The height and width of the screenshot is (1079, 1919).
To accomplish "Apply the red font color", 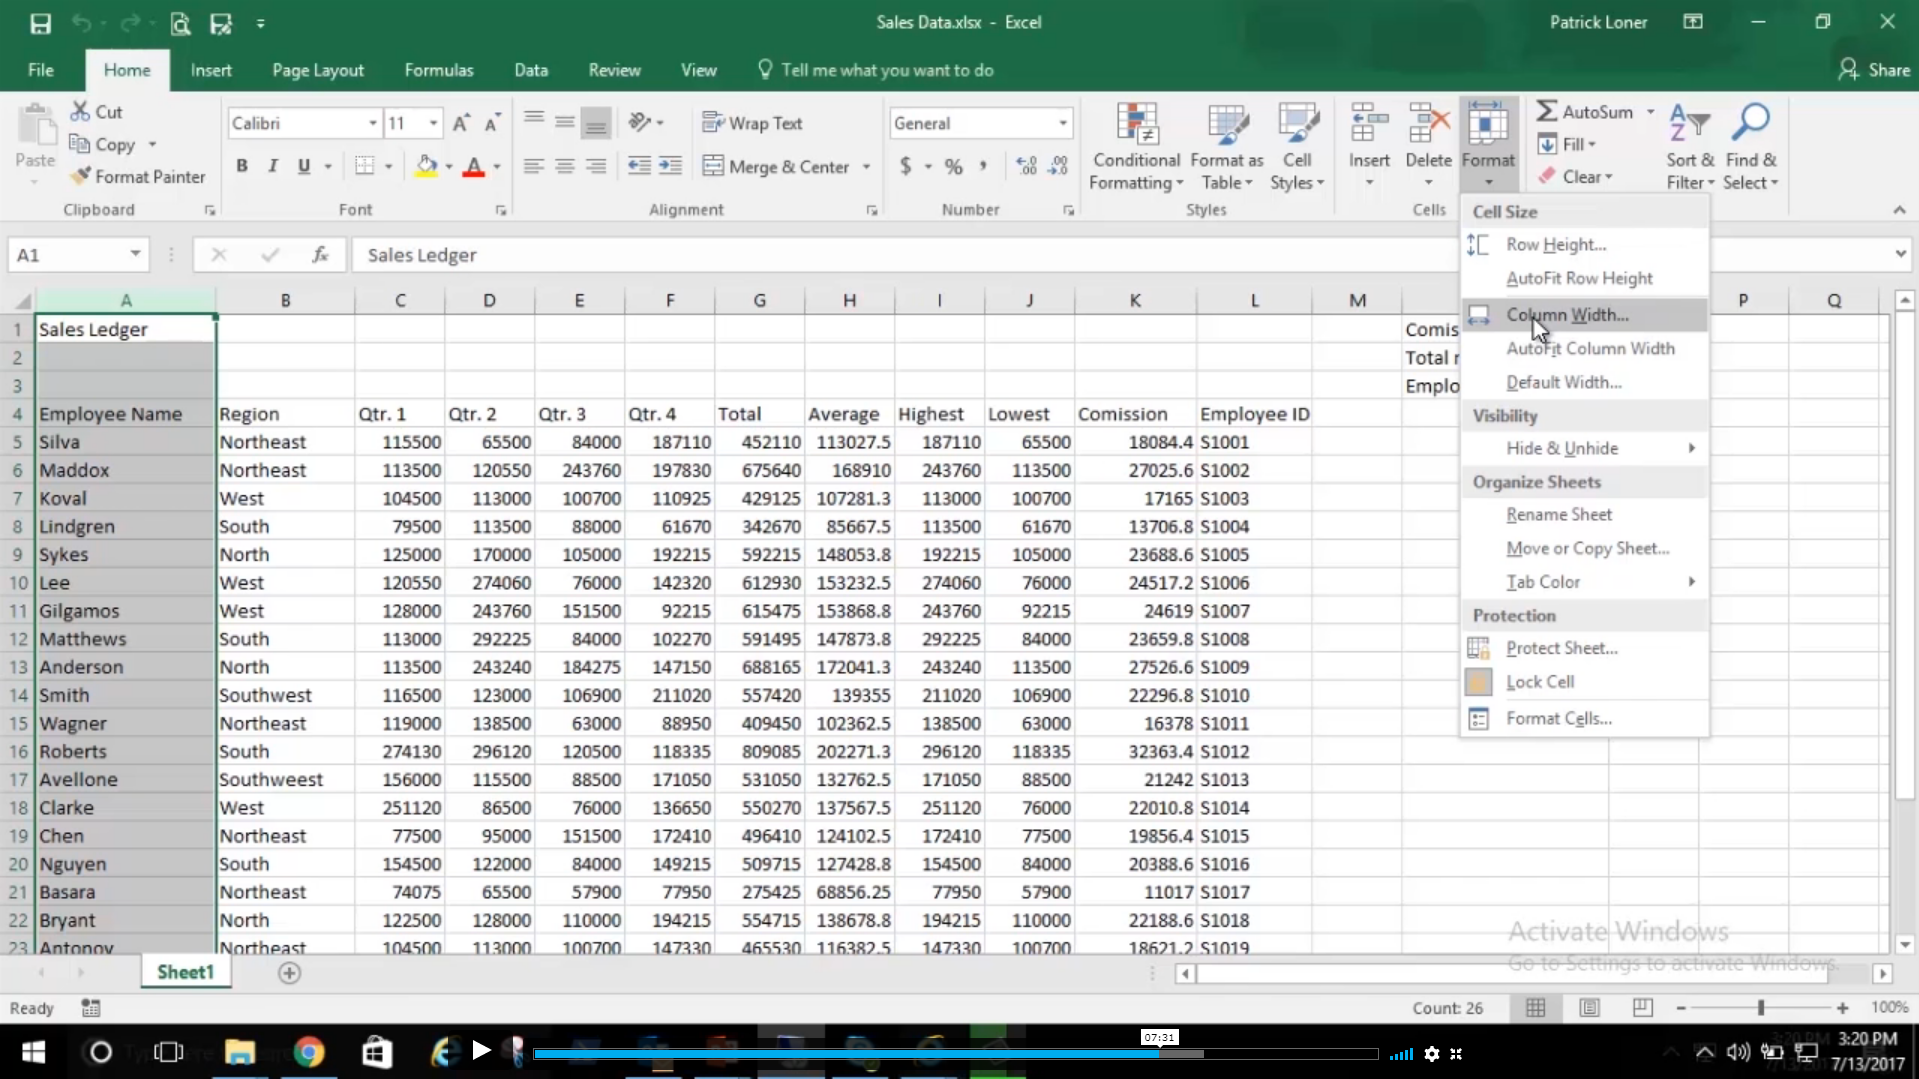I will pos(474,166).
